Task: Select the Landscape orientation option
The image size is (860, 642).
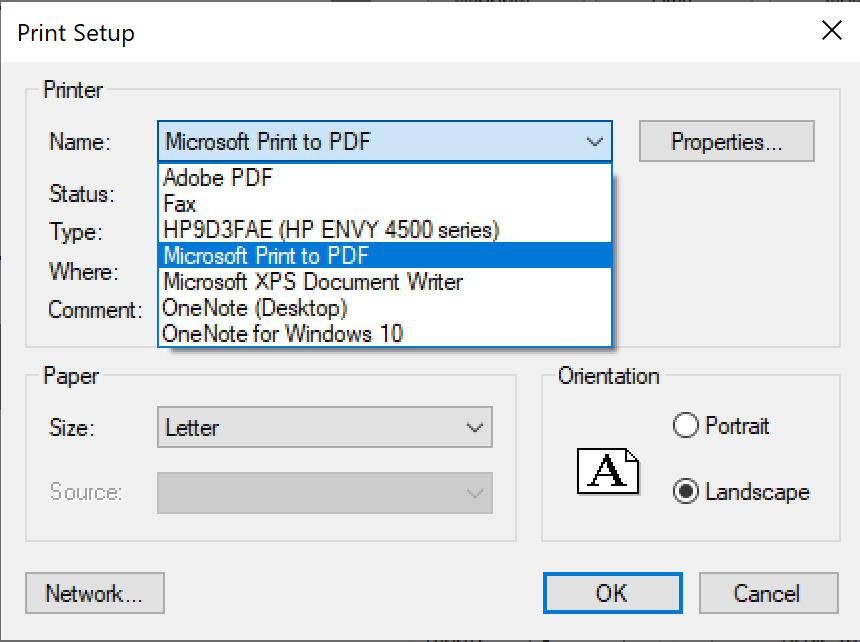Action: (688, 491)
